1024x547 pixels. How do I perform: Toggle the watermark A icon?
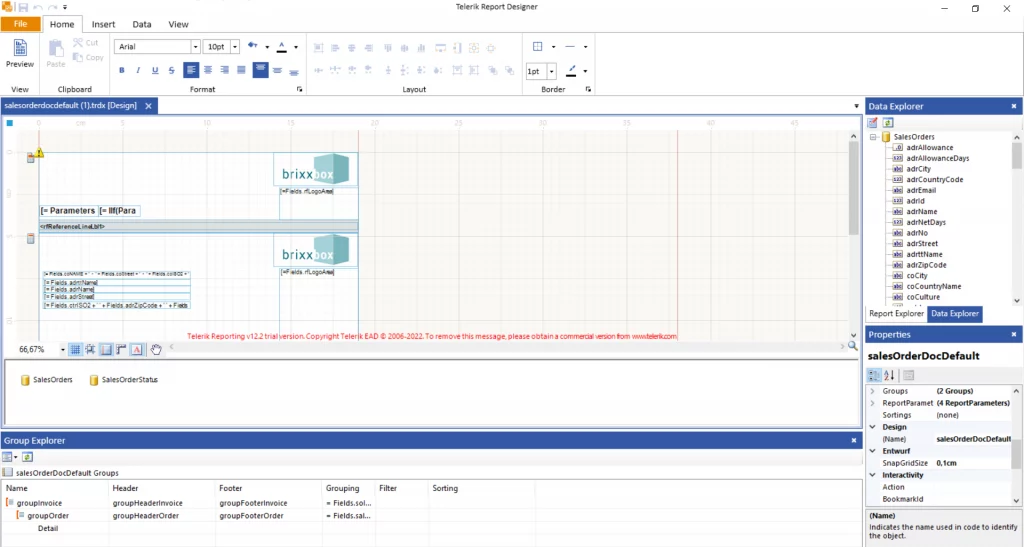click(136, 350)
